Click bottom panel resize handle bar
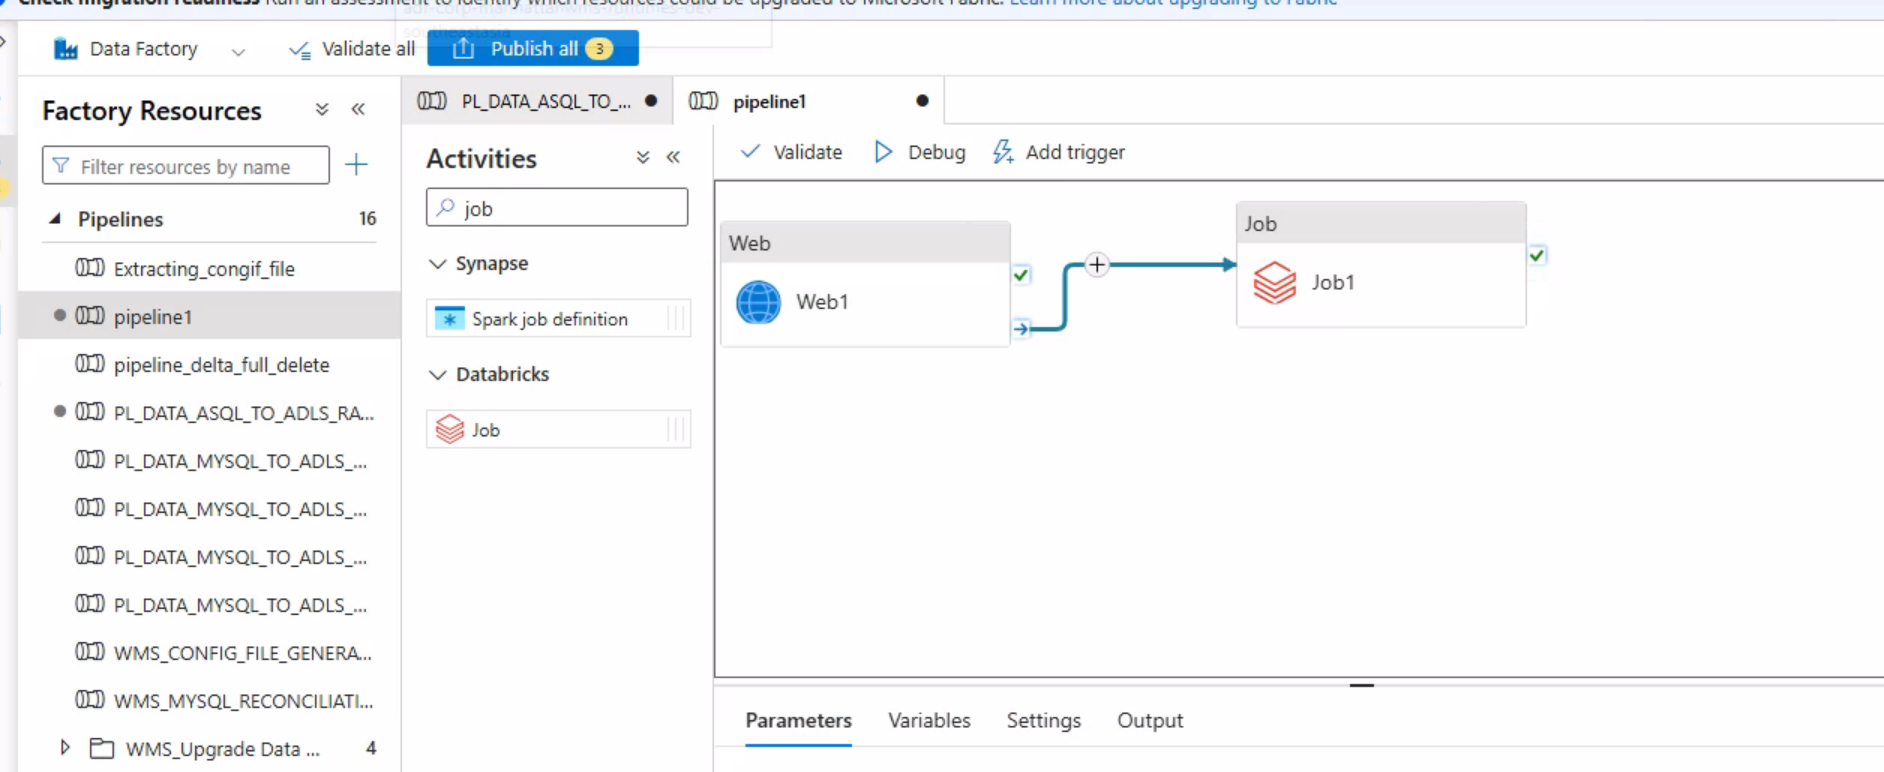This screenshot has height=772, width=1884. (x=1362, y=685)
